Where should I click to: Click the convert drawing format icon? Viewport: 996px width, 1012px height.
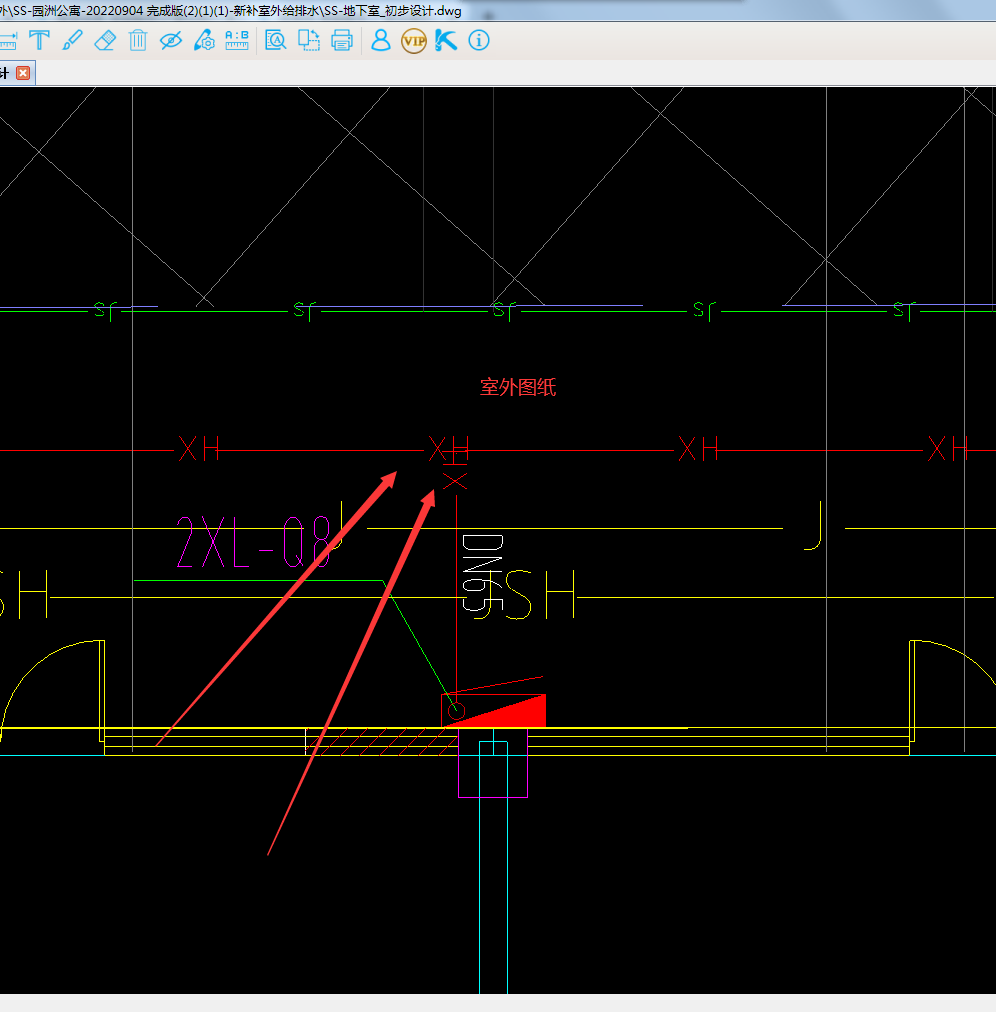coord(309,41)
